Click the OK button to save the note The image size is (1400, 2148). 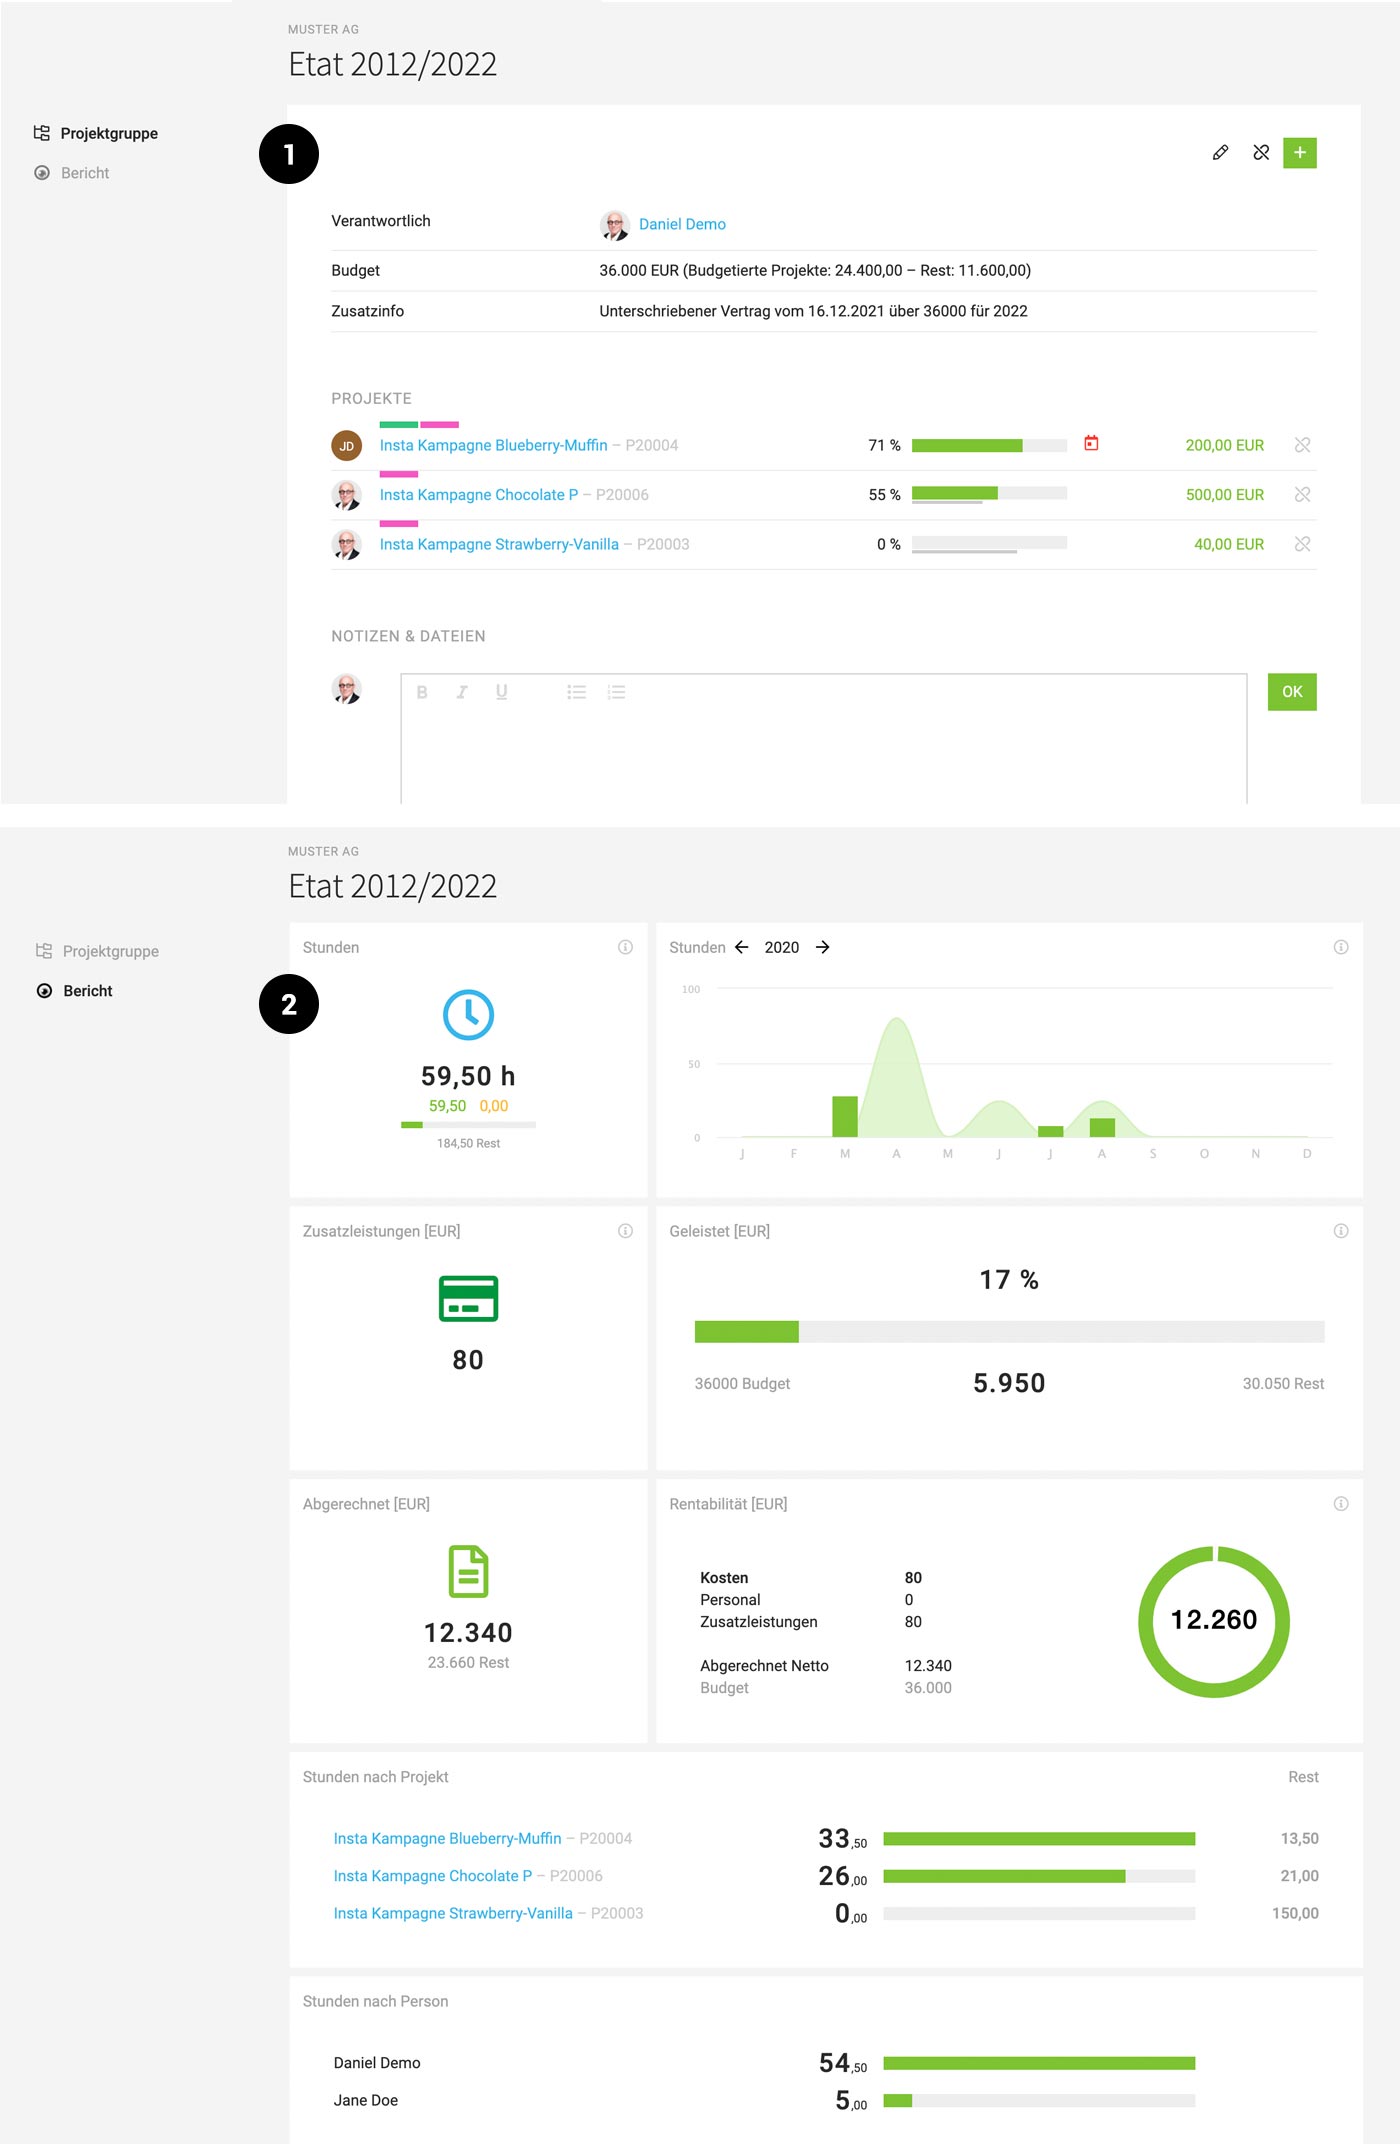pos(1292,692)
